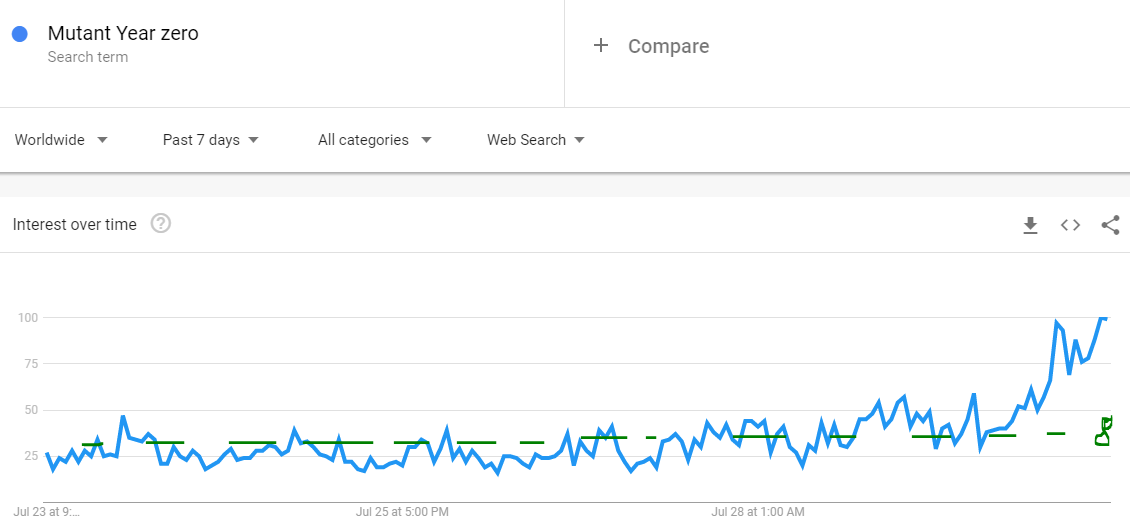Expand the All categories dropdown
This screenshot has width=1130, height=532.
pos(375,140)
